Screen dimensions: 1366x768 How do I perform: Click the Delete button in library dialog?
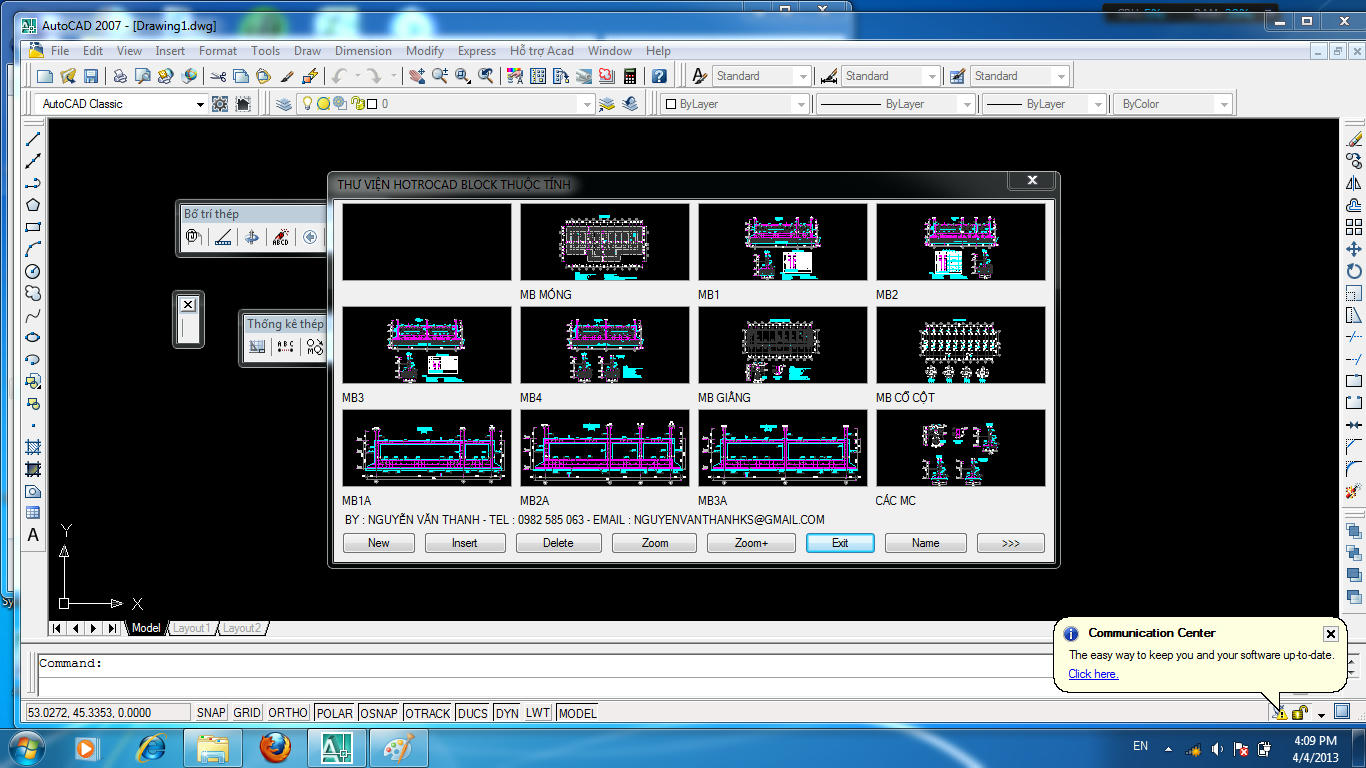click(558, 543)
